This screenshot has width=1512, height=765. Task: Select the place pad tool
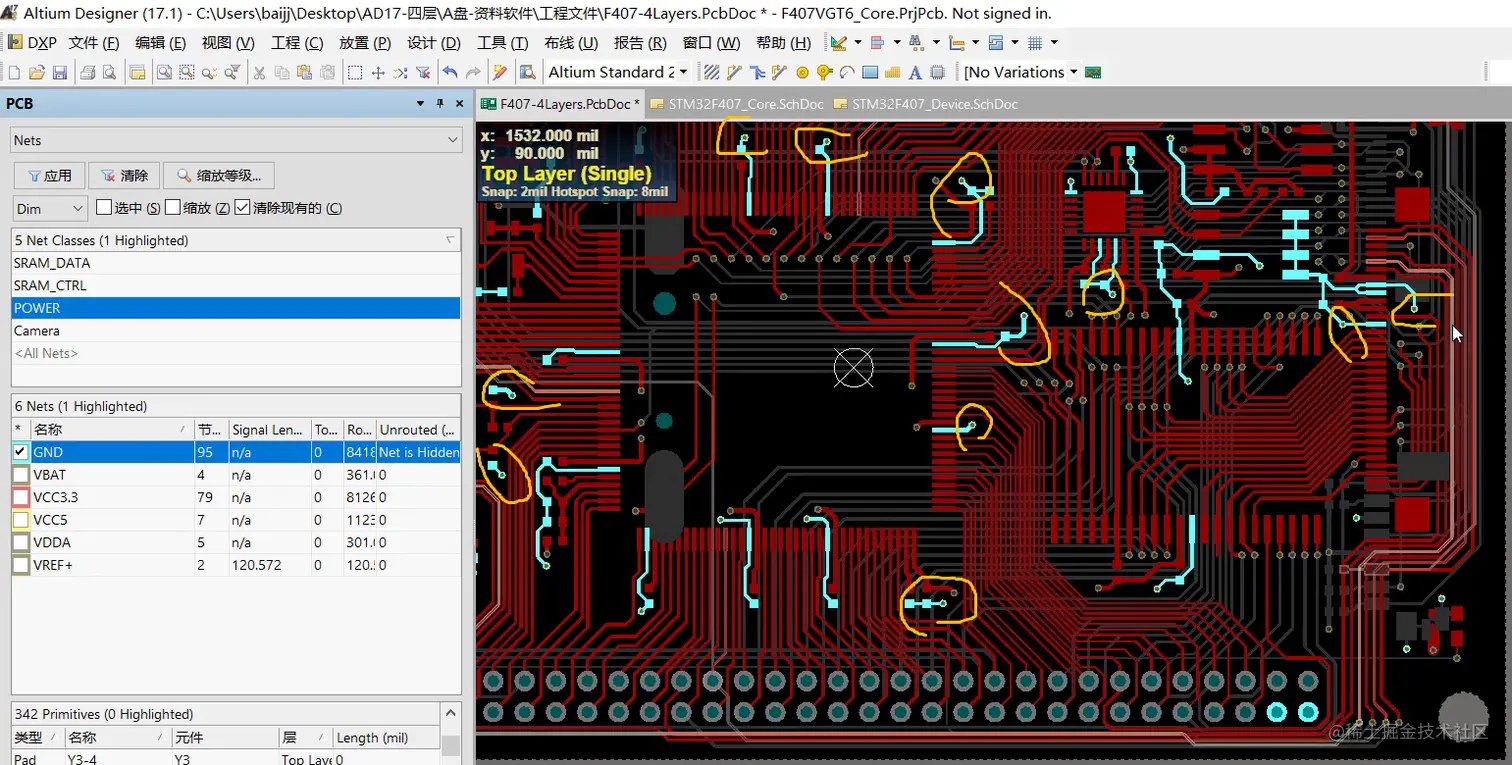pos(802,72)
